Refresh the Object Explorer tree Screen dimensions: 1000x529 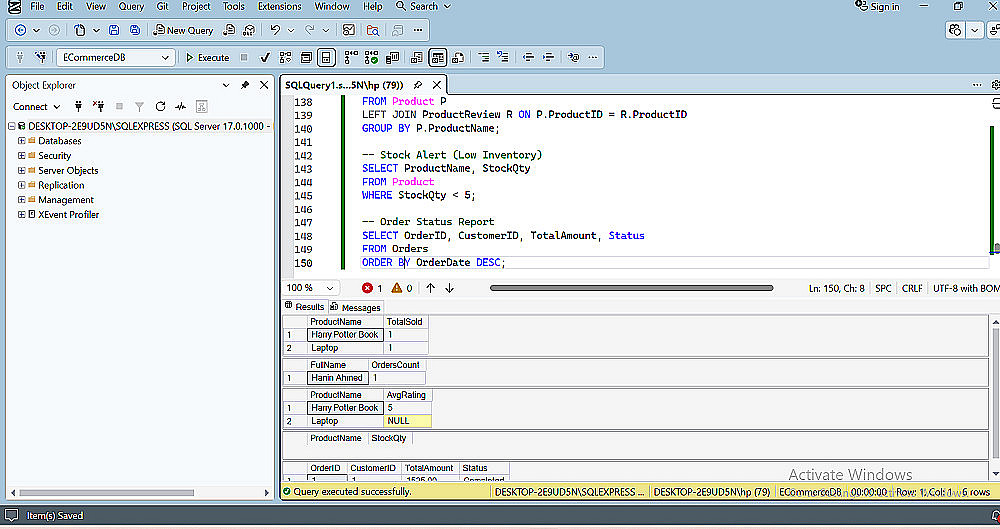(x=160, y=107)
